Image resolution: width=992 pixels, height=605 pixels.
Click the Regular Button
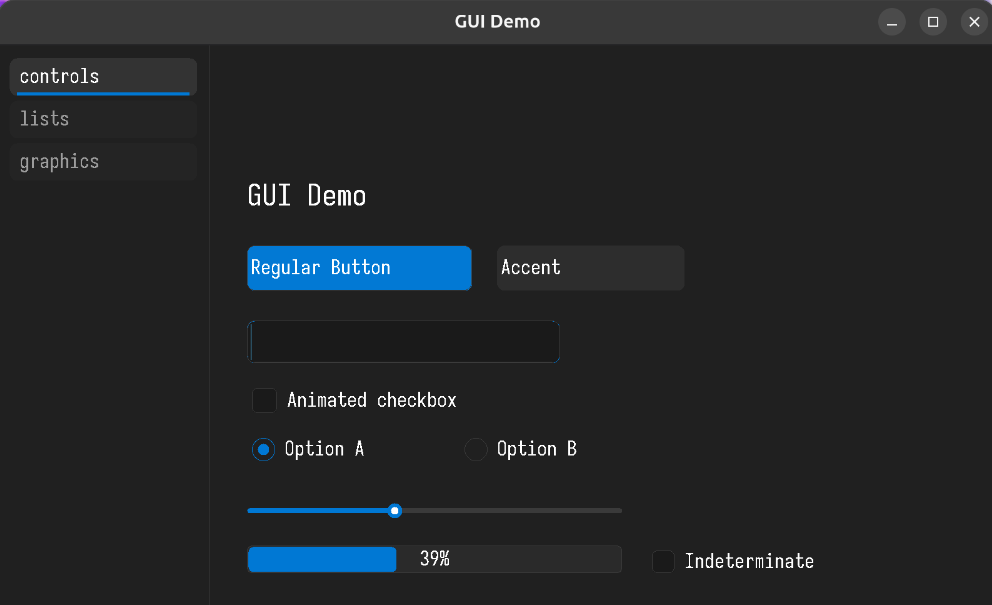(x=359, y=268)
